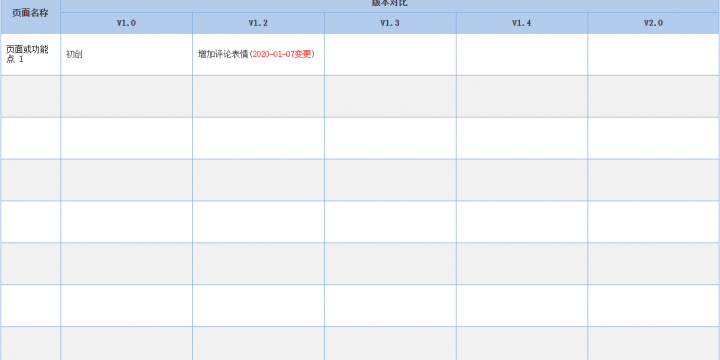Viewport: 720px width, 360px height.
Task: Click the V1.4 column header
Action: coord(522,23)
